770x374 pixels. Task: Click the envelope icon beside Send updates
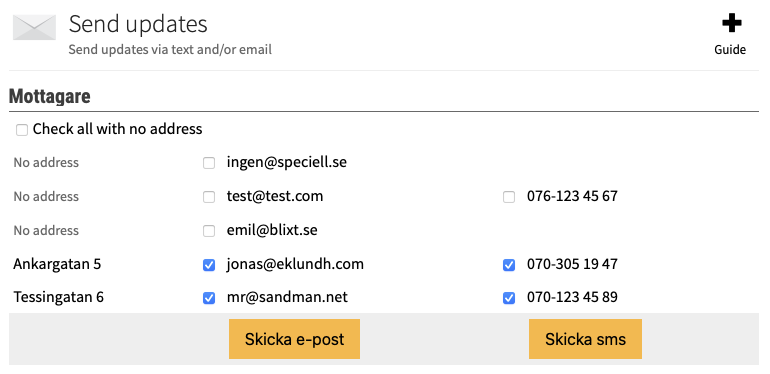34,27
